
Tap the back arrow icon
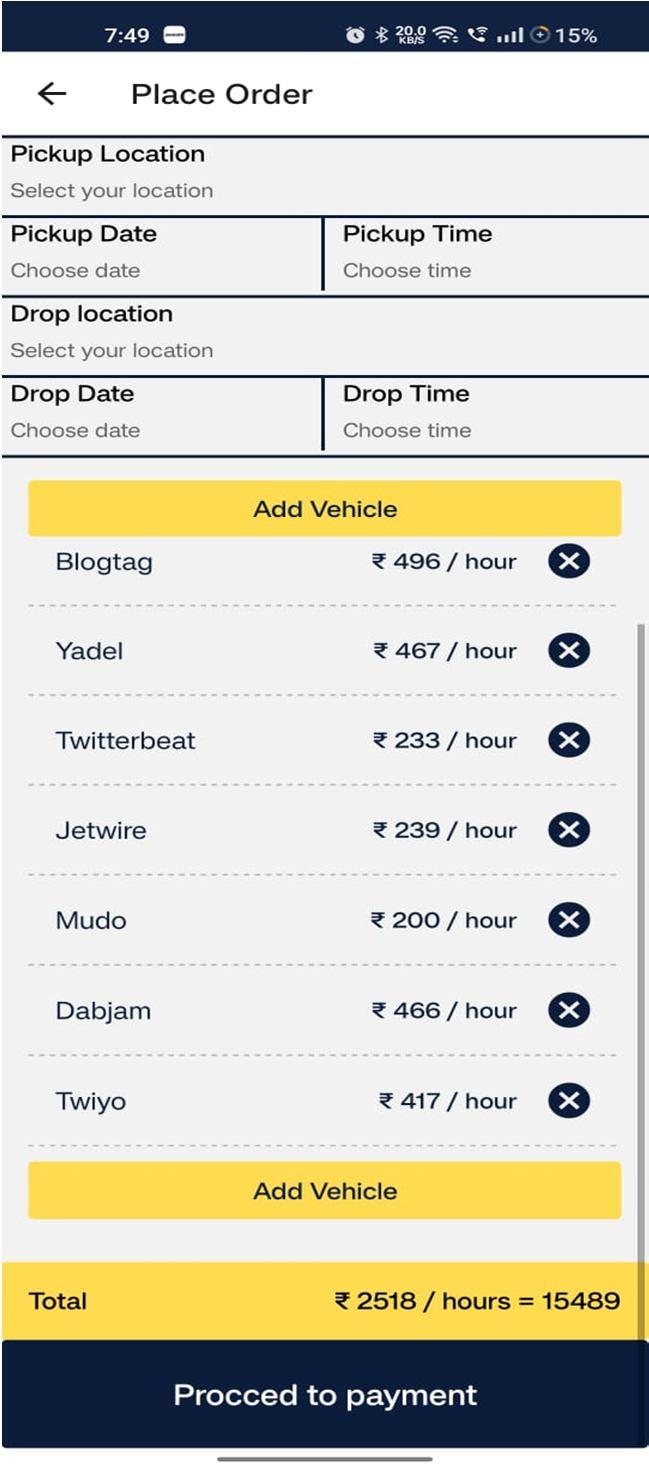[52, 94]
